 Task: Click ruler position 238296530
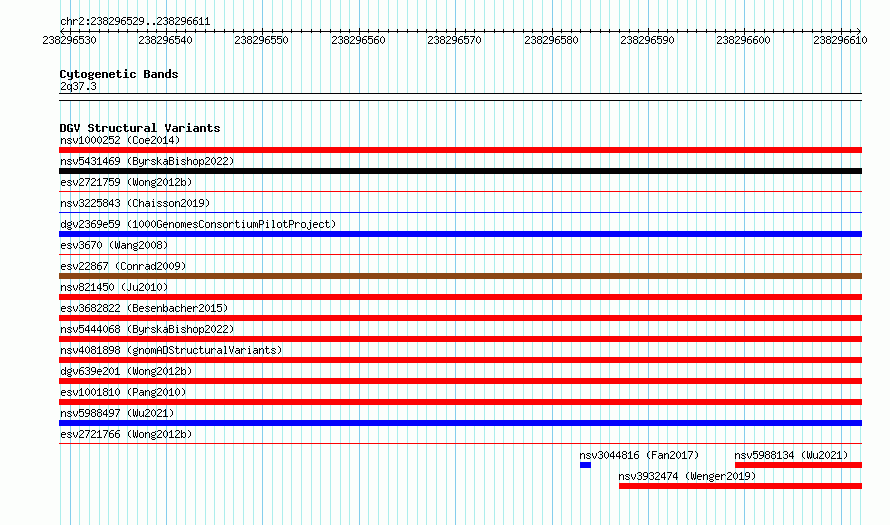coord(69,40)
